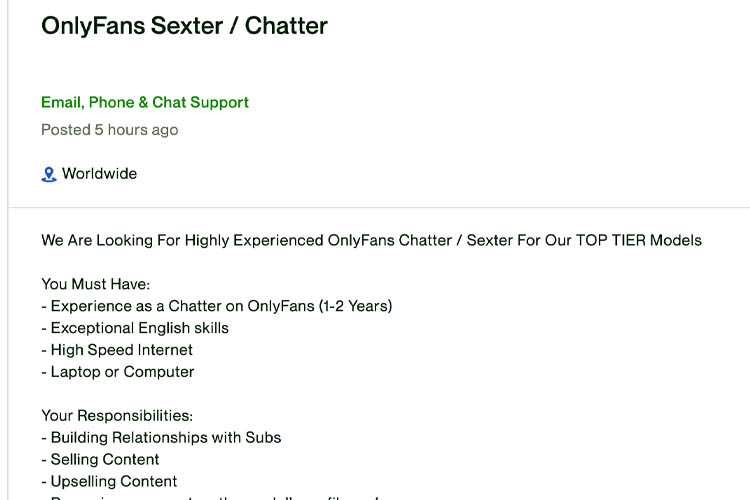Click the blue location pin icon
The image size is (750, 500).
(49, 174)
